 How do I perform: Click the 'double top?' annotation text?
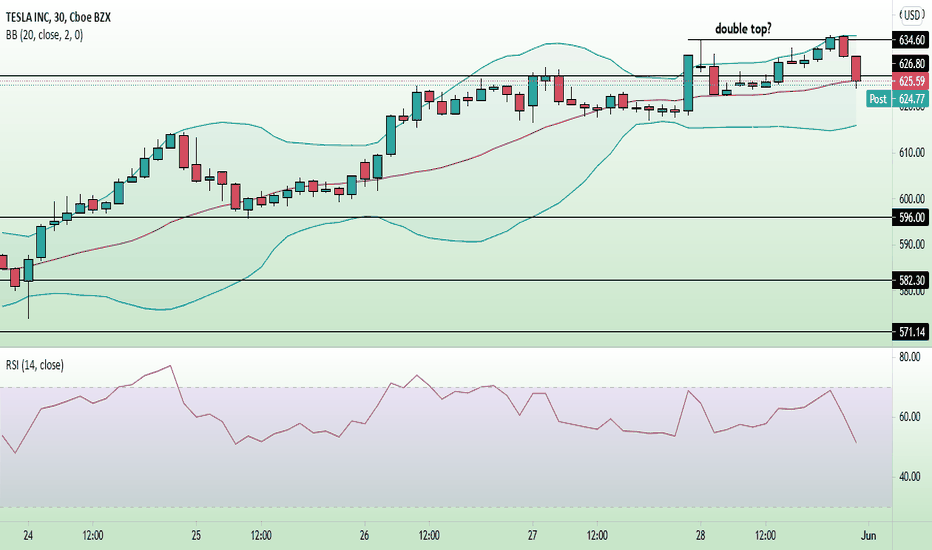coord(743,28)
